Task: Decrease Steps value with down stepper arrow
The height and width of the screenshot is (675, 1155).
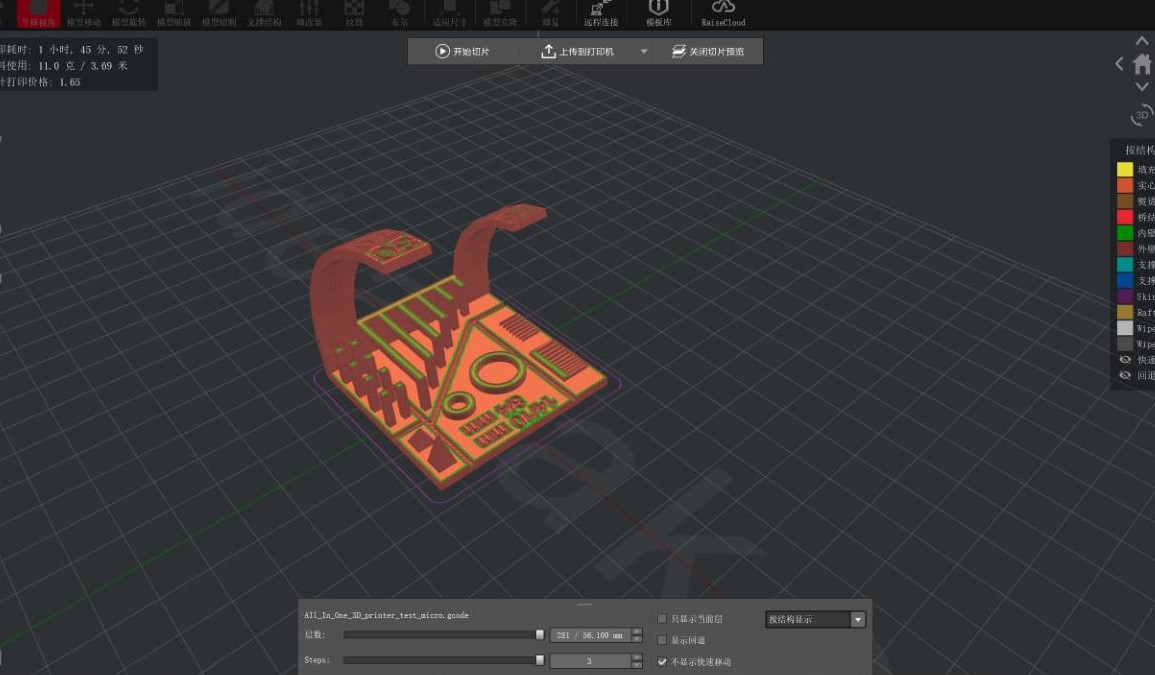Action: coord(637,665)
